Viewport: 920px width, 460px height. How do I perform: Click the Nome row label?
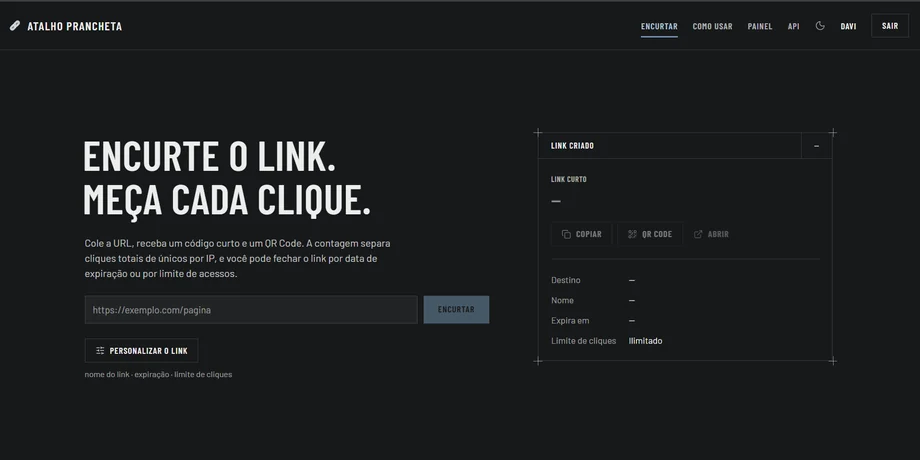tap(563, 300)
